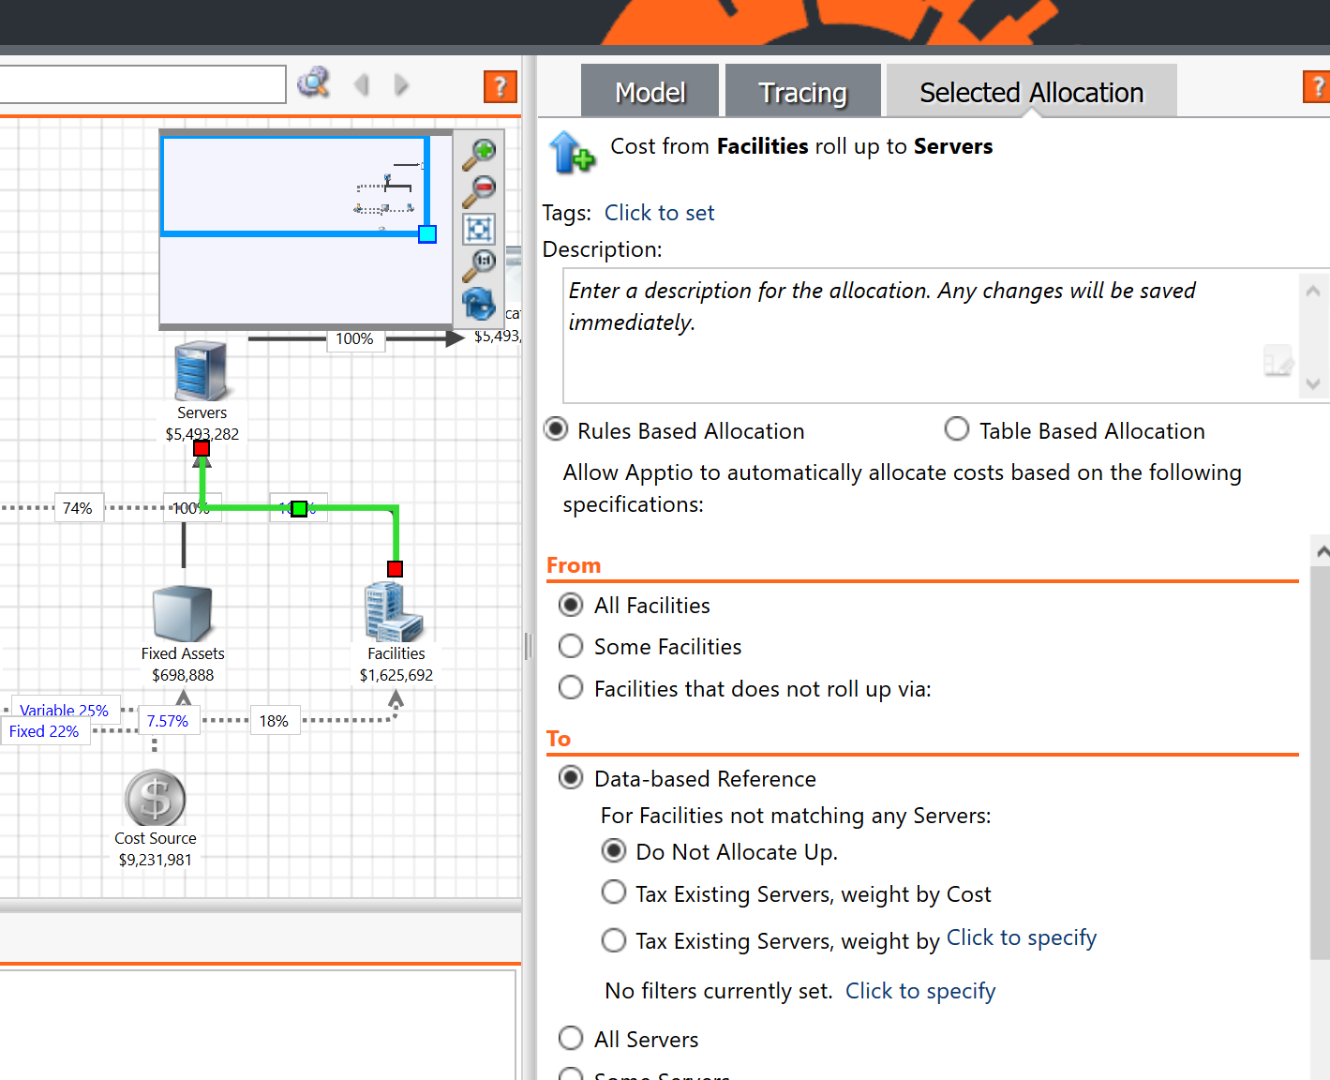Click the 100% label near the navigator
The width and height of the screenshot is (1330, 1080).
354,339
